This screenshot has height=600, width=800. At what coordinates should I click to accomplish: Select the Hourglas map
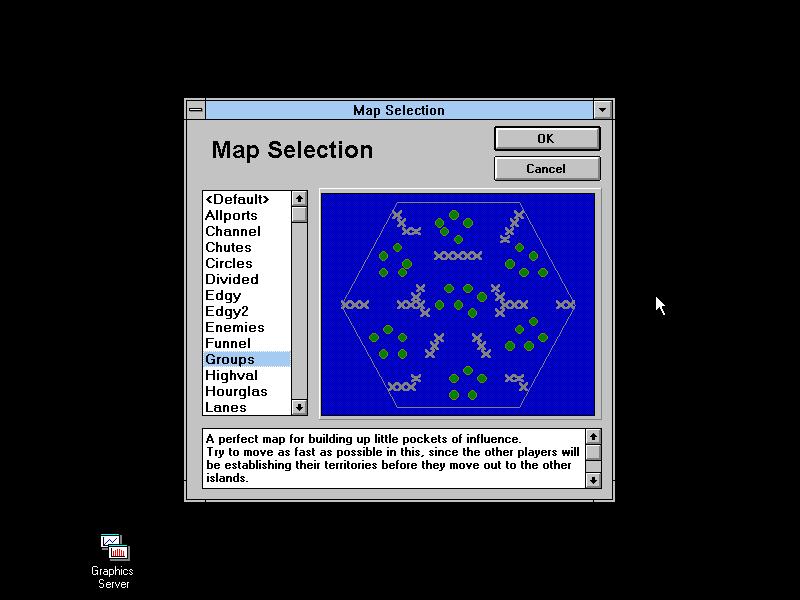click(x=247, y=391)
